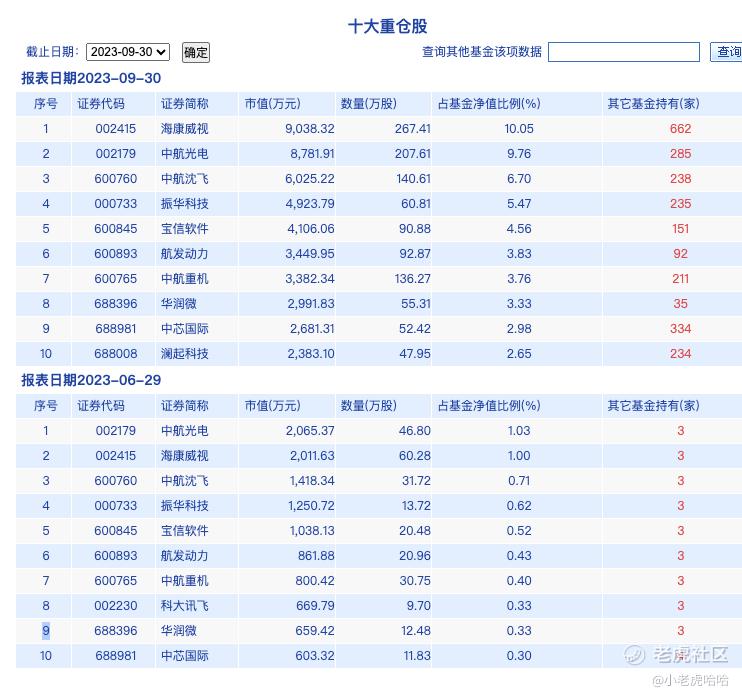Click other-funds count 234 for 澜起科技
742x697 pixels.
(x=680, y=354)
